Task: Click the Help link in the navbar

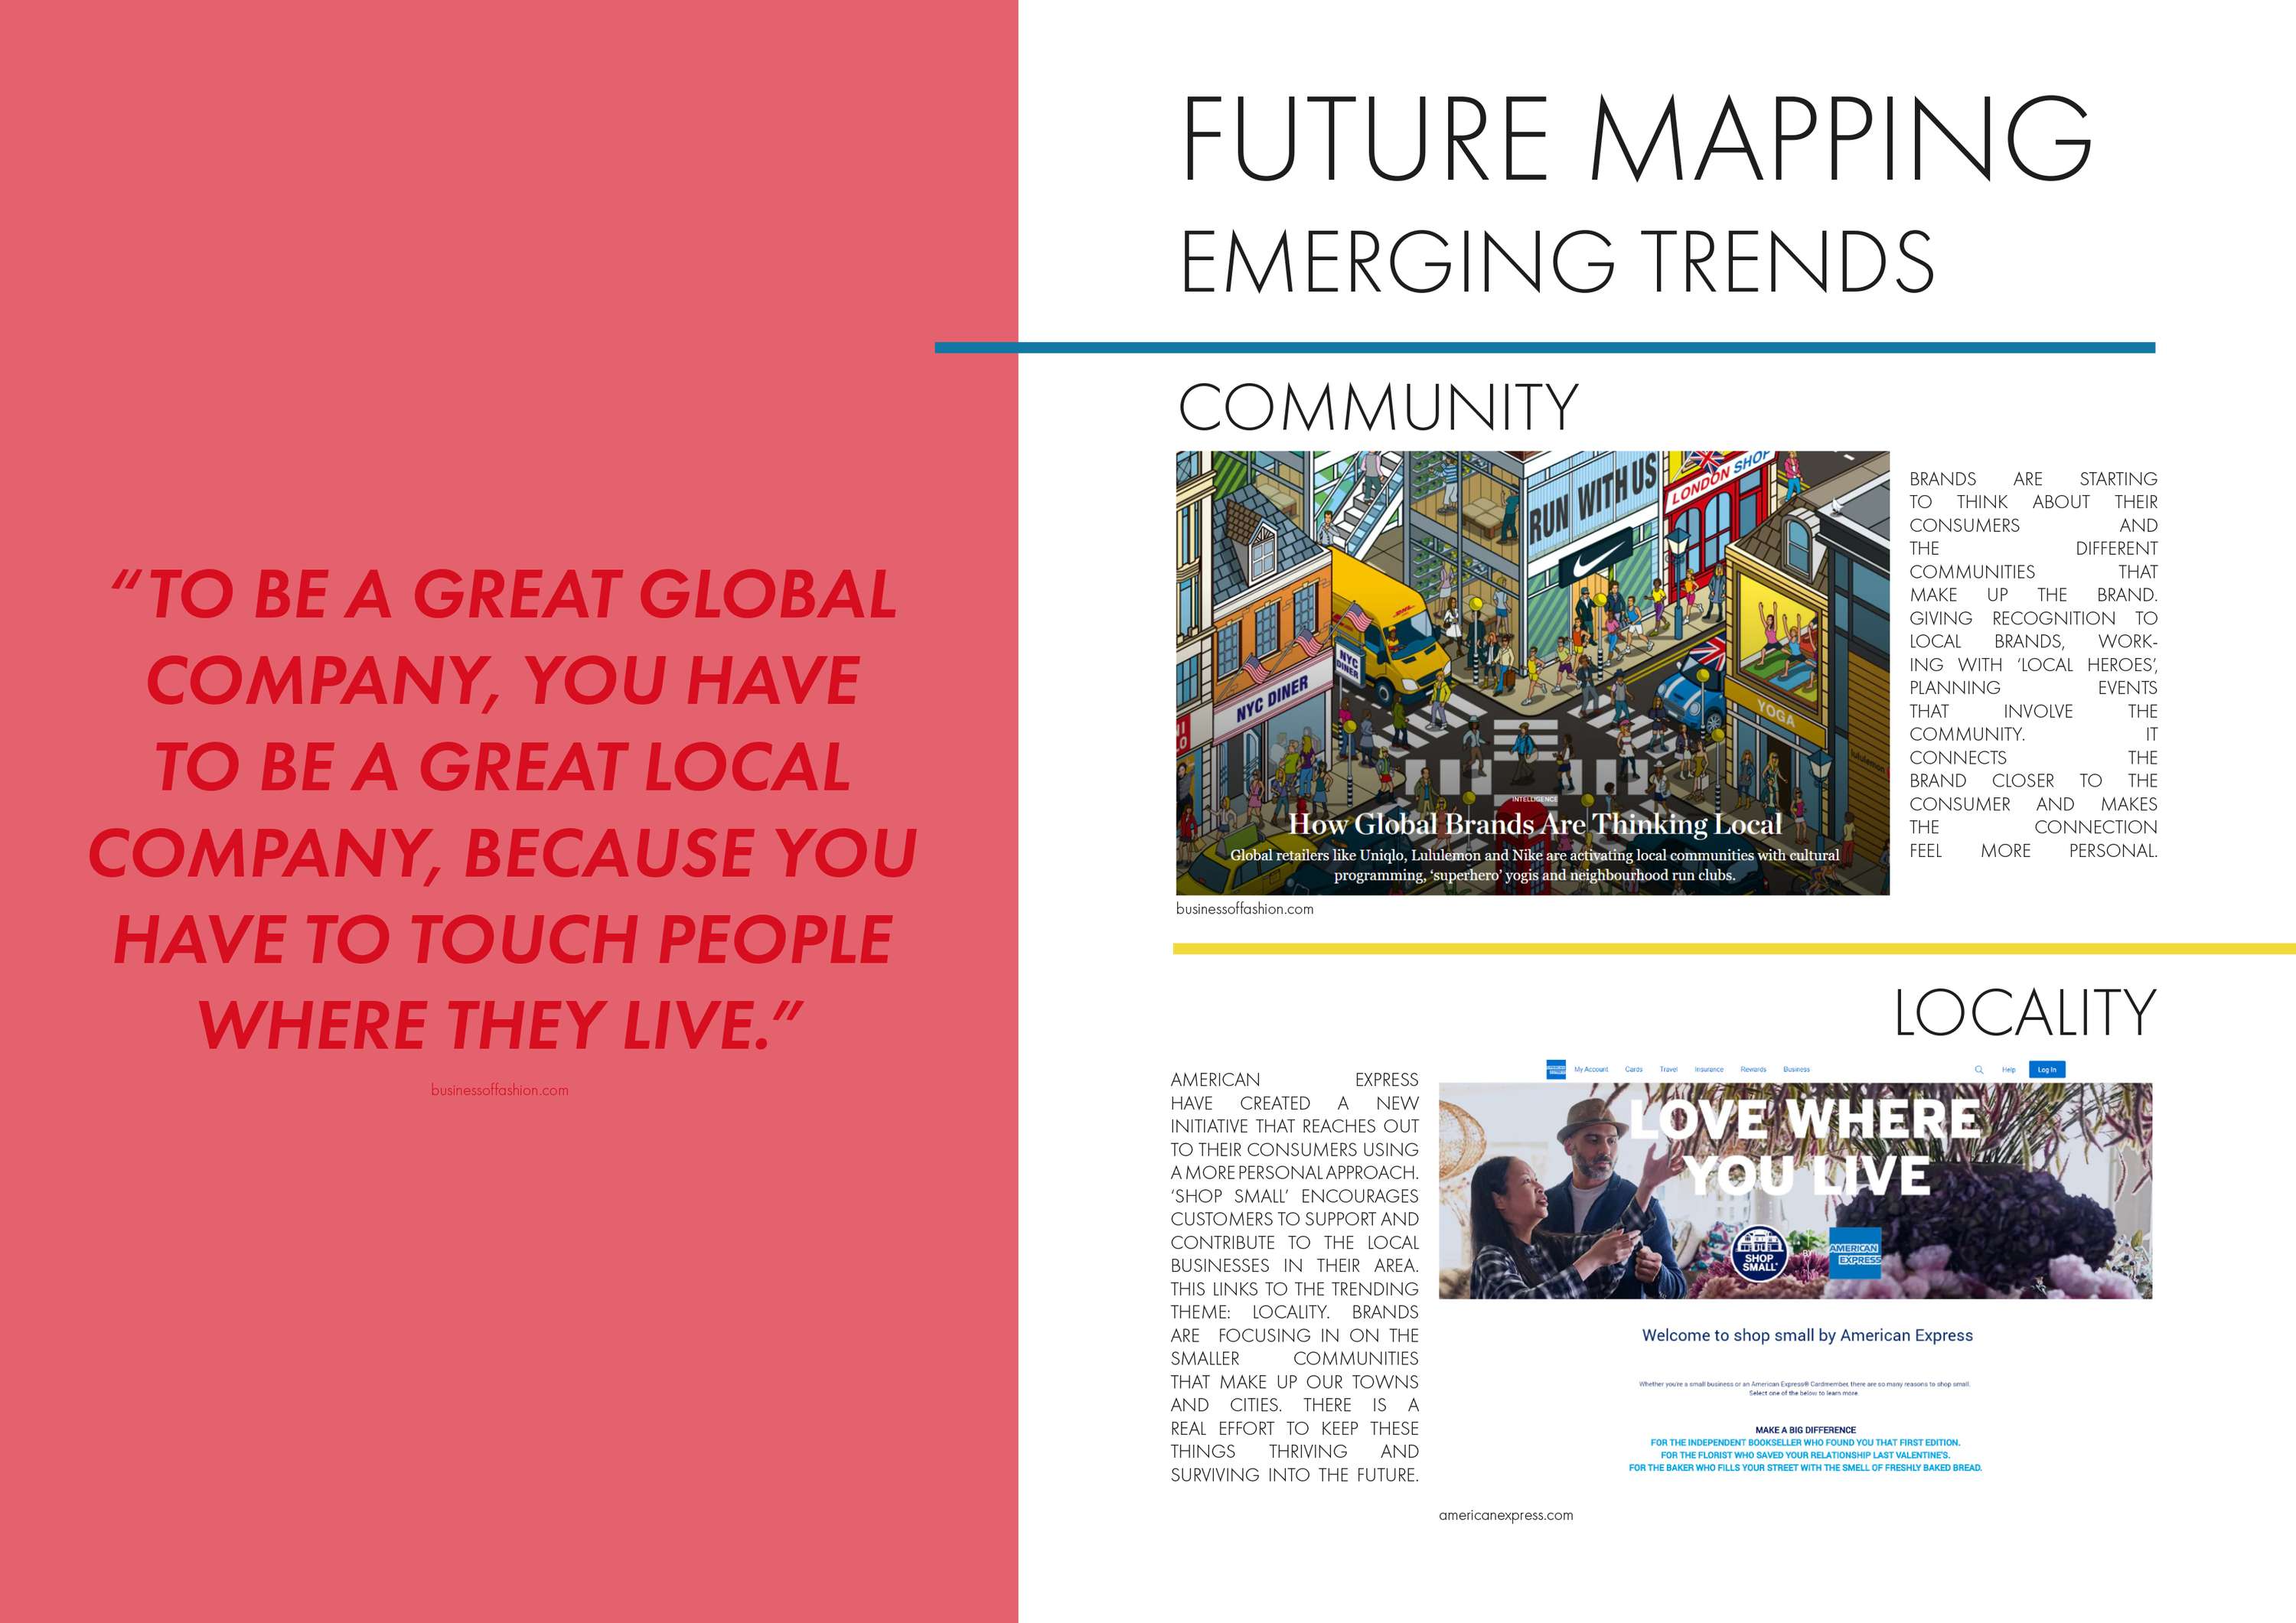Action: tap(2009, 1069)
